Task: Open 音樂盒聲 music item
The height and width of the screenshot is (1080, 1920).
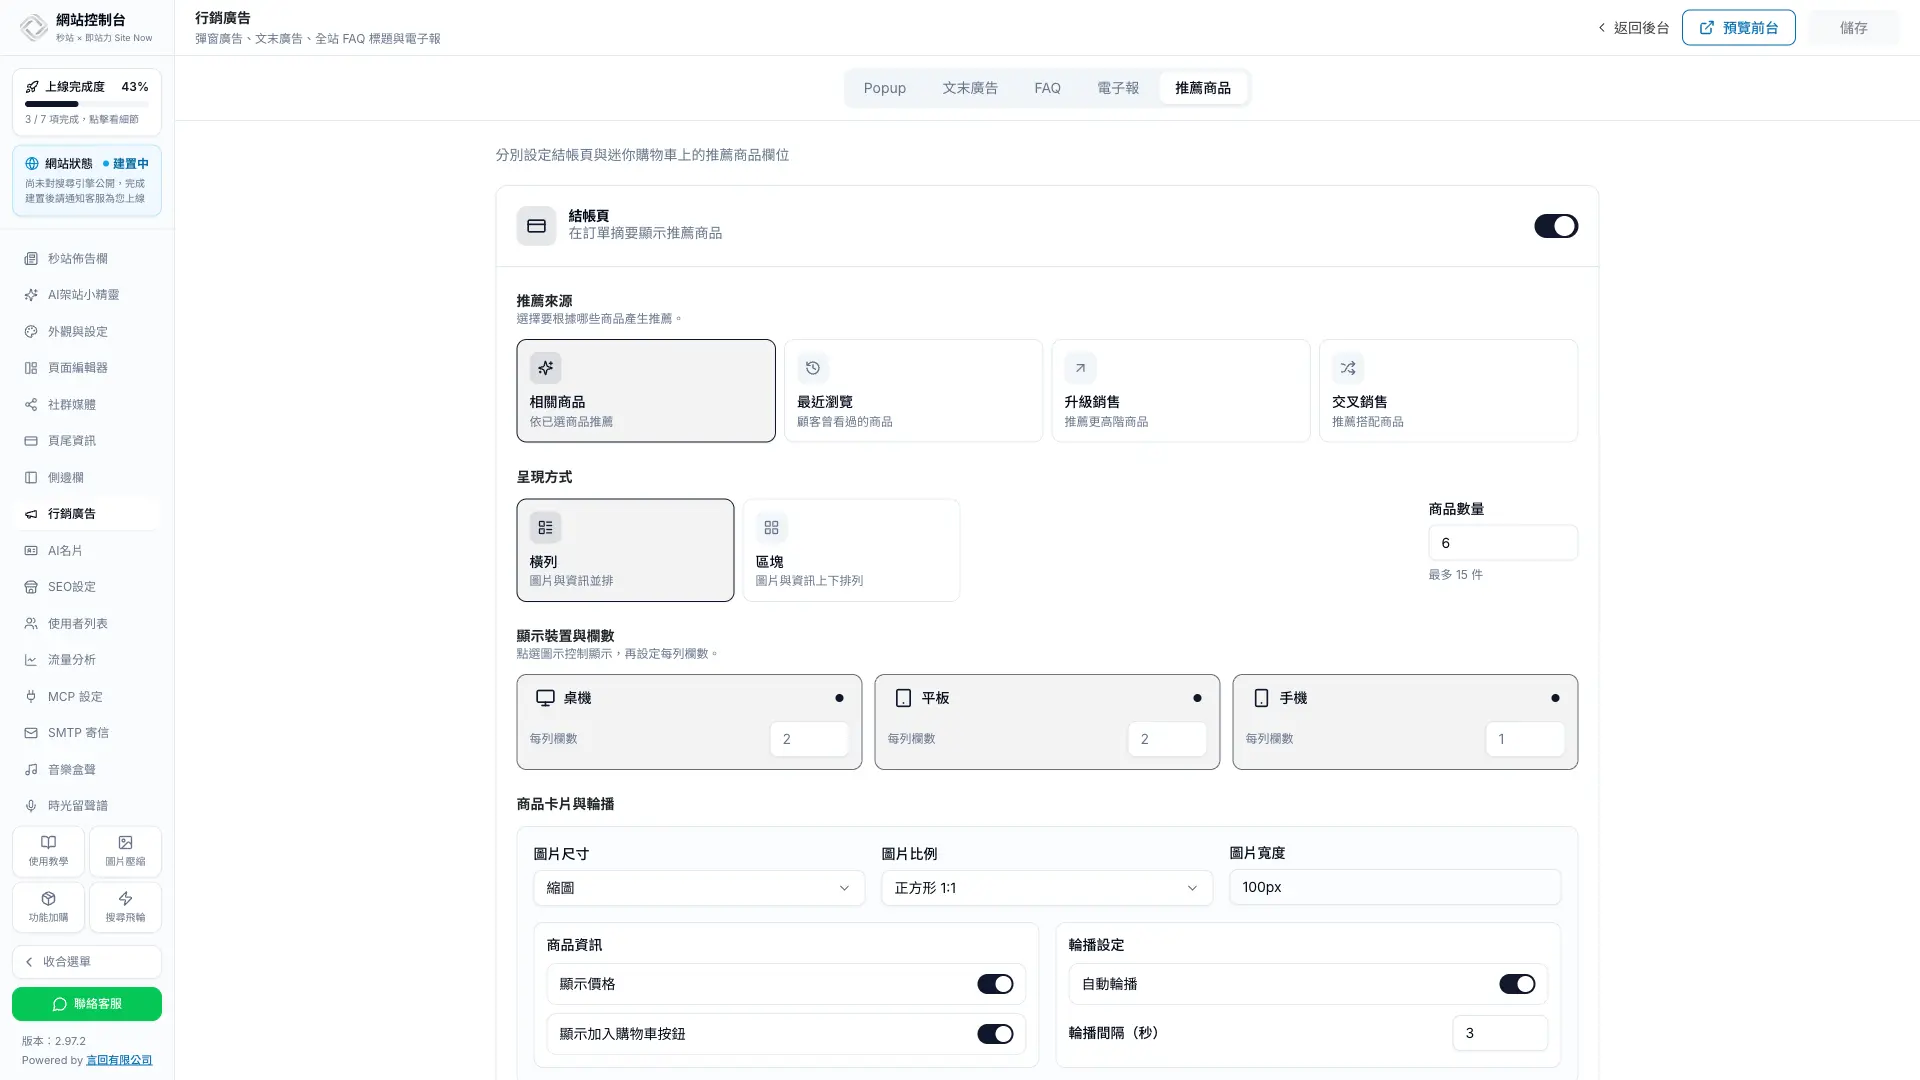Action: (x=87, y=769)
